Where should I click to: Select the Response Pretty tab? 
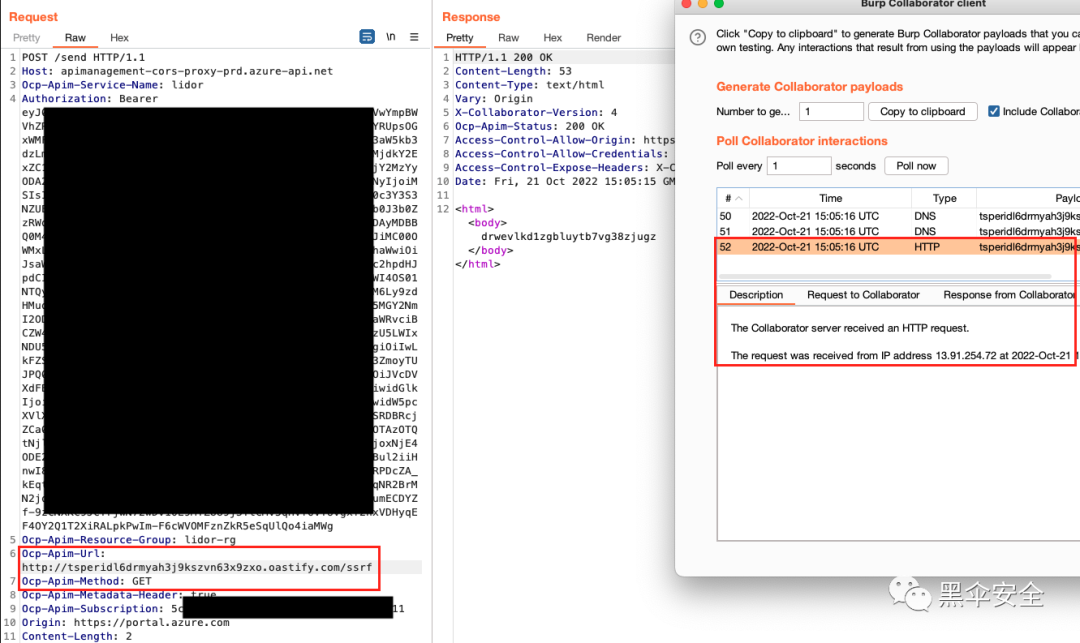click(x=459, y=37)
